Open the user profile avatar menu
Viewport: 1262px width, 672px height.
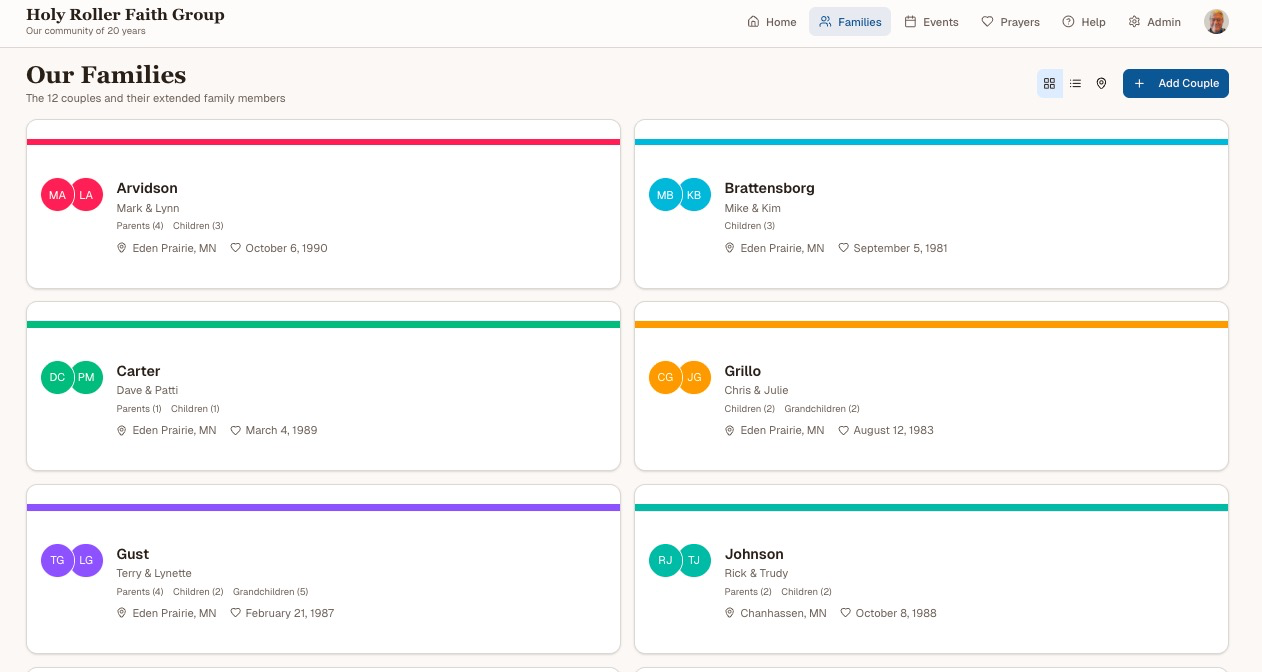pos(1216,22)
